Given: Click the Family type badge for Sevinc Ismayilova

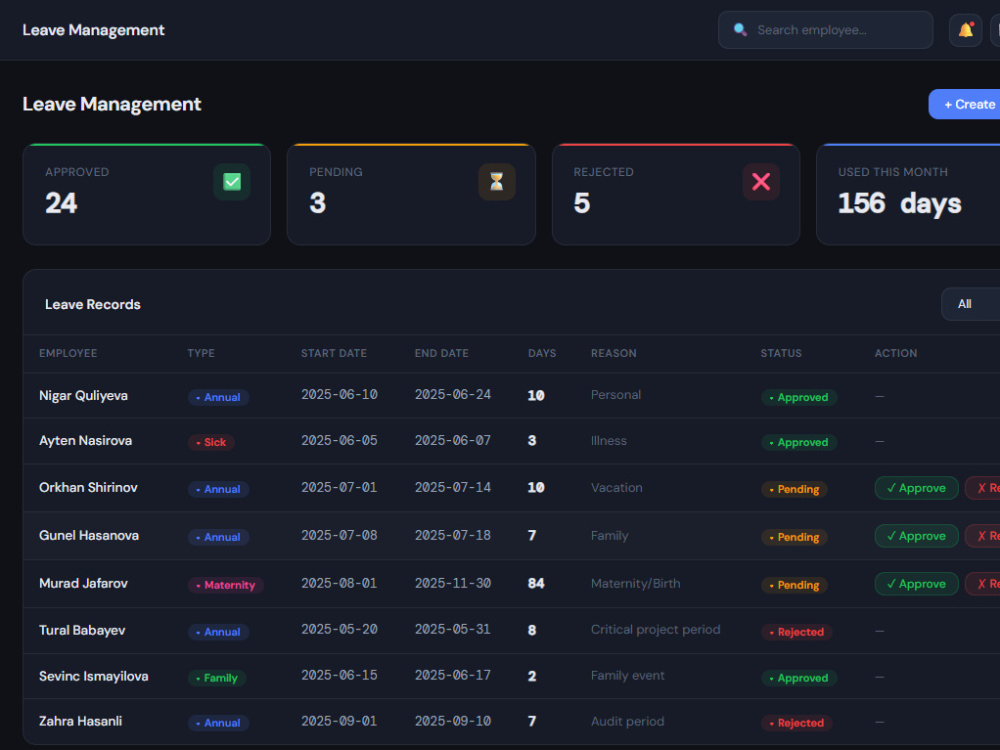Looking at the screenshot, I should (x=217, y=678).
